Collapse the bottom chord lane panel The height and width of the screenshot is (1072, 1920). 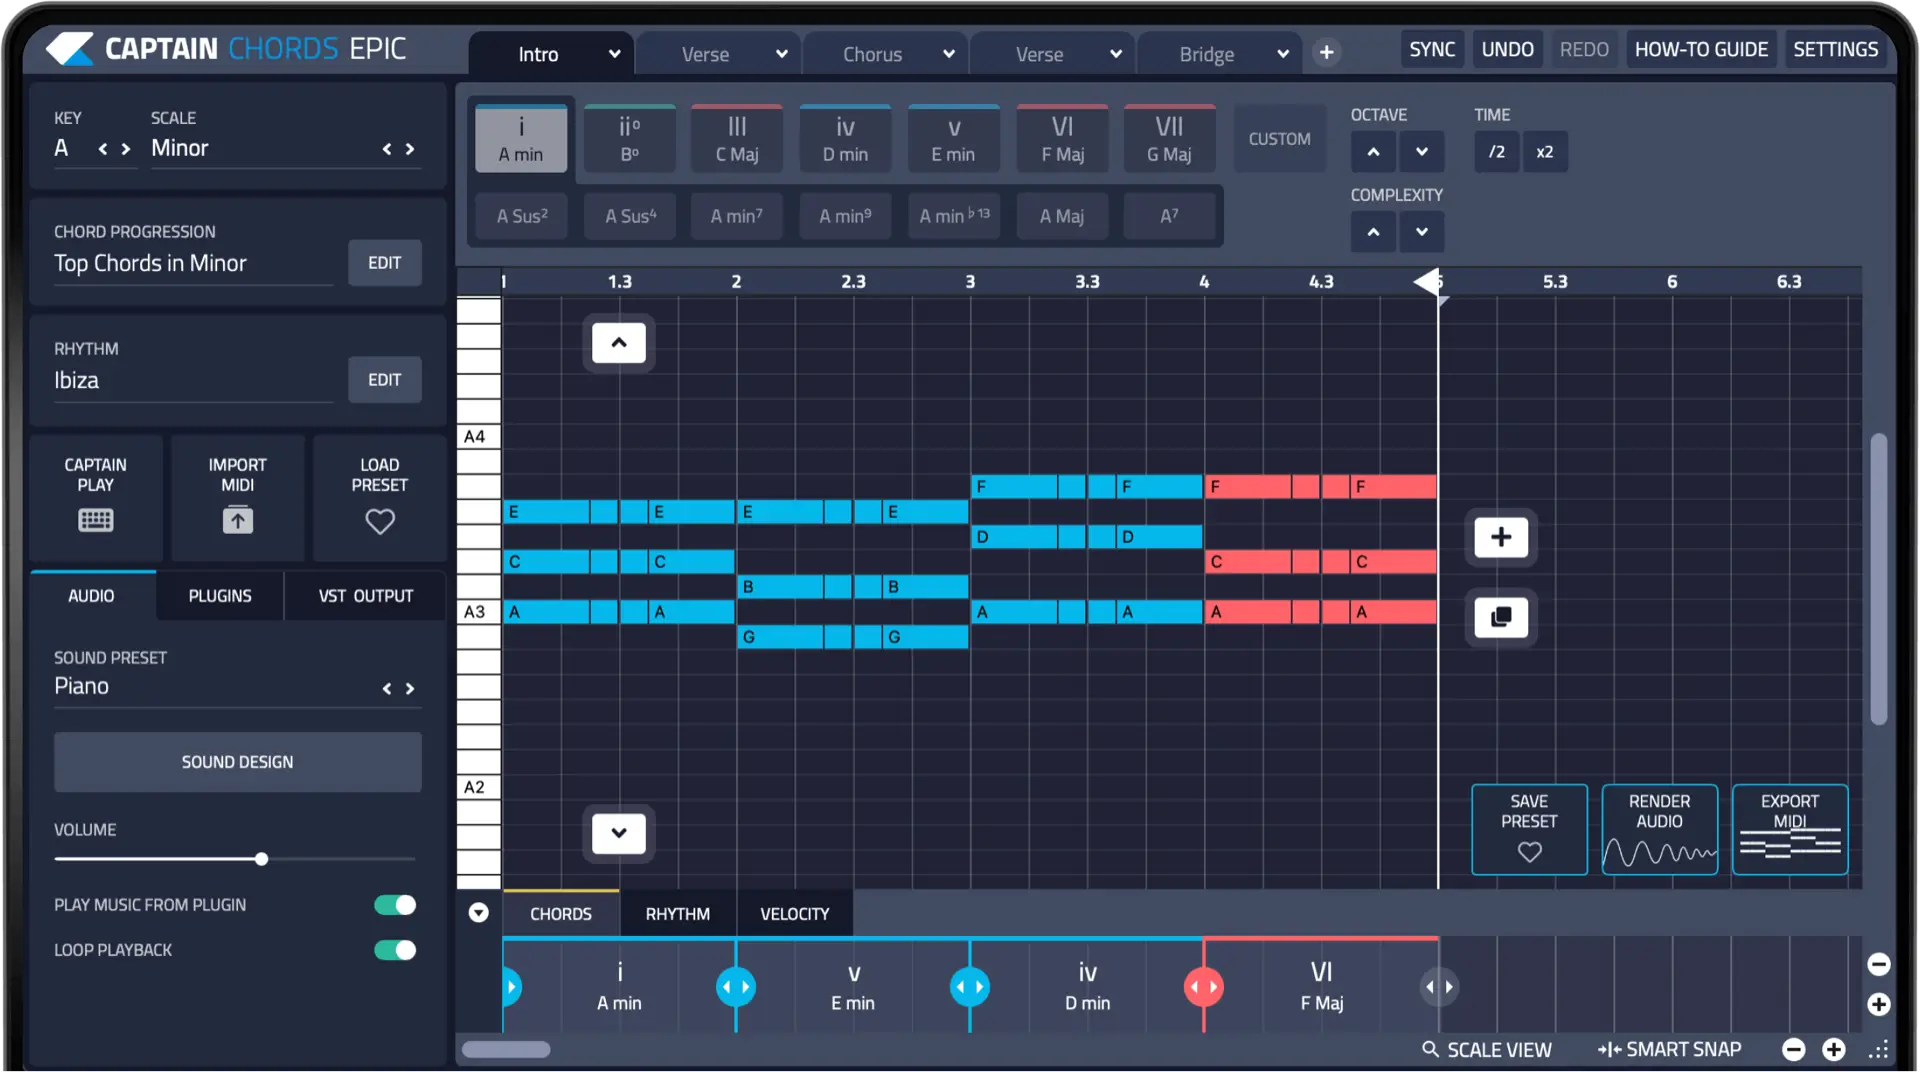[x=479, y=912]
